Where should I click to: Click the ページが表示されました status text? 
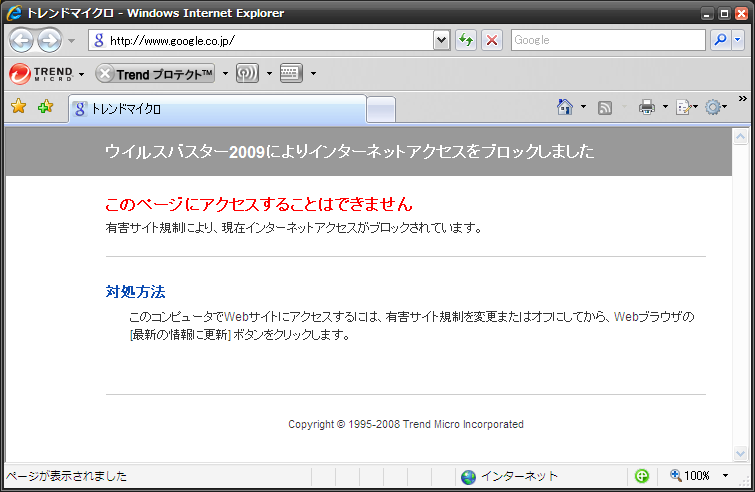[66, 477]
